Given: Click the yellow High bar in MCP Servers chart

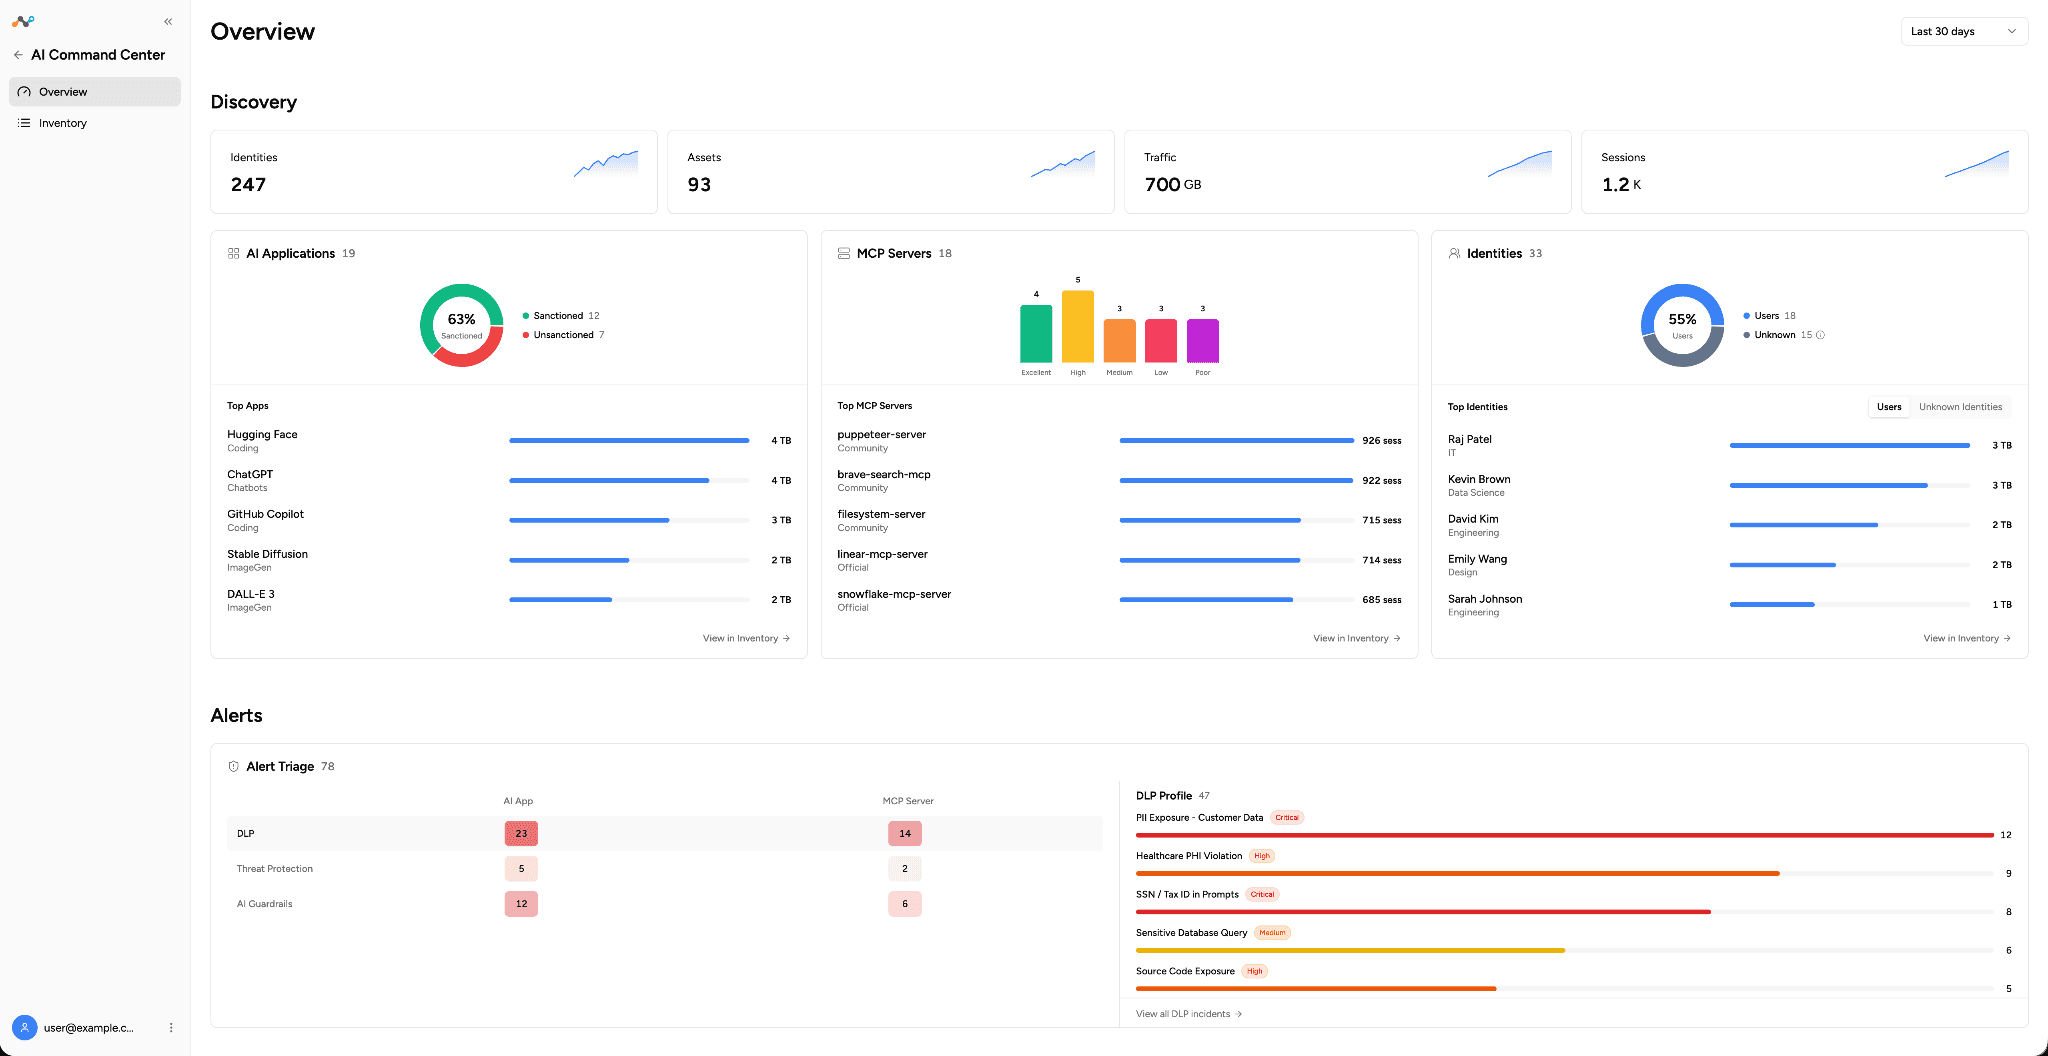Looking at the screenshot, I should point(1078,326).
